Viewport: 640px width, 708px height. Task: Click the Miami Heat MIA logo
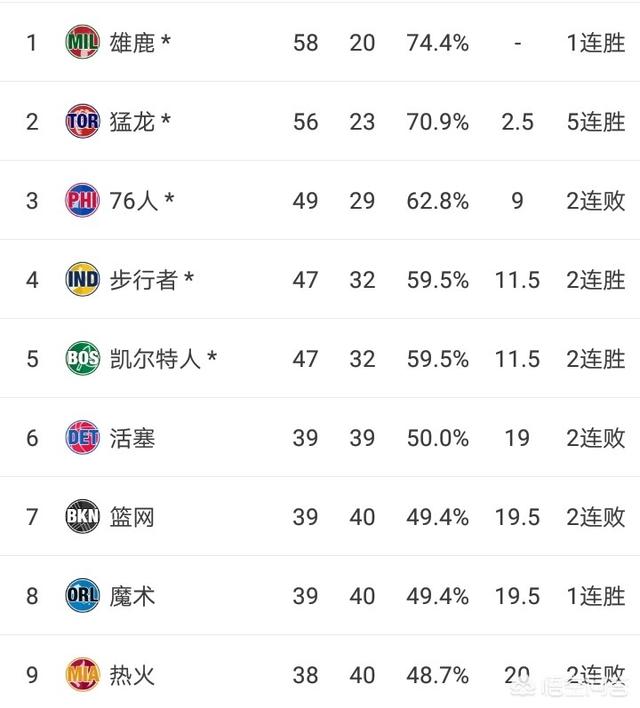[82, 675]
